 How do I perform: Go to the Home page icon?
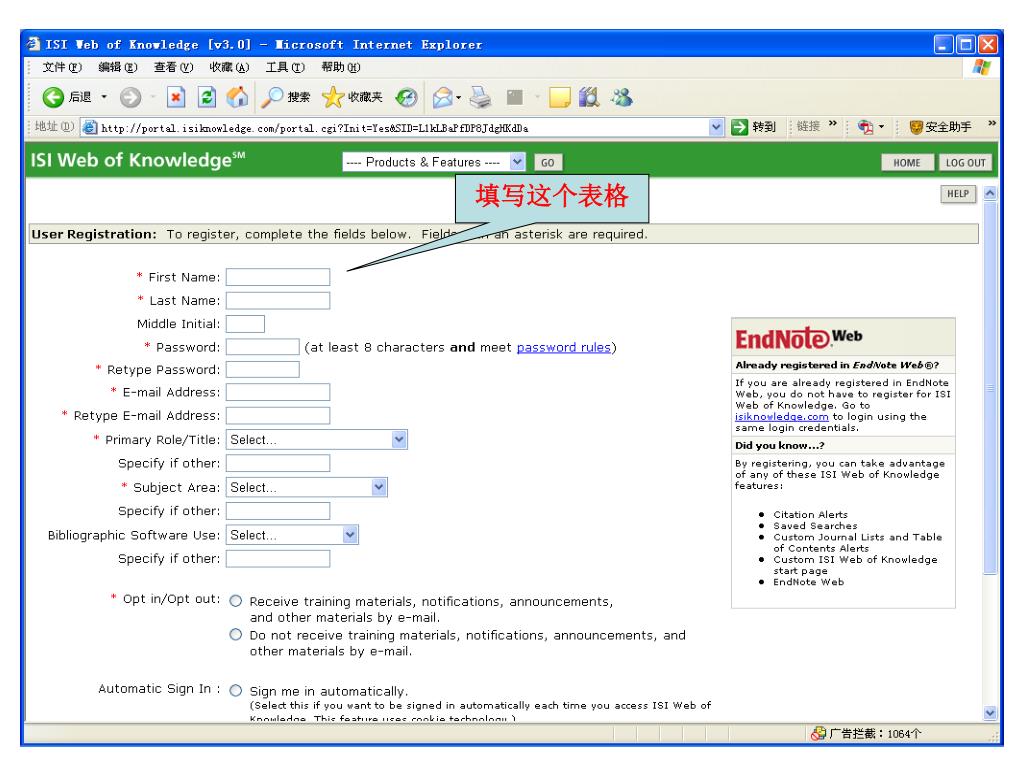point(237,97)
